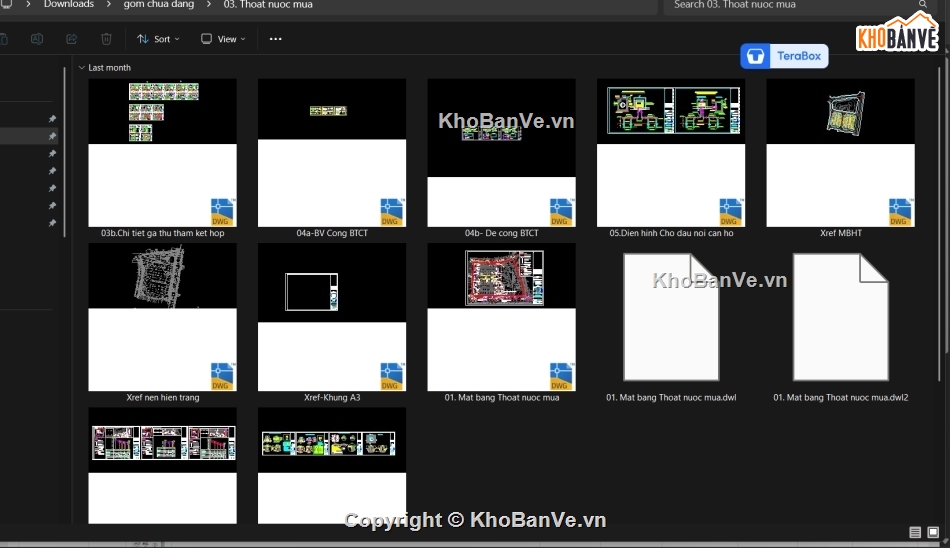Select 01. Mat bang Thoat nuoc mua.dwl file
This screenshot has height=548, width=950.
point(671,318)
